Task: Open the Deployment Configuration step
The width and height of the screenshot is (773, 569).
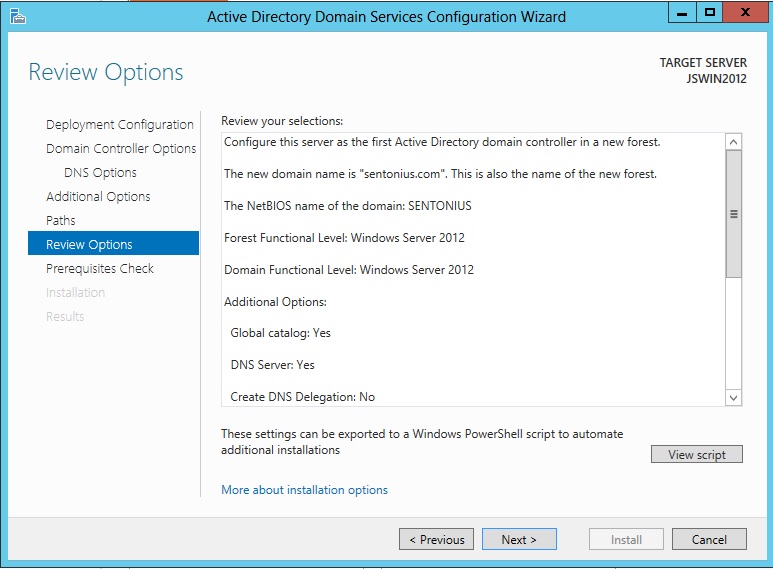Action: [120, 125]
